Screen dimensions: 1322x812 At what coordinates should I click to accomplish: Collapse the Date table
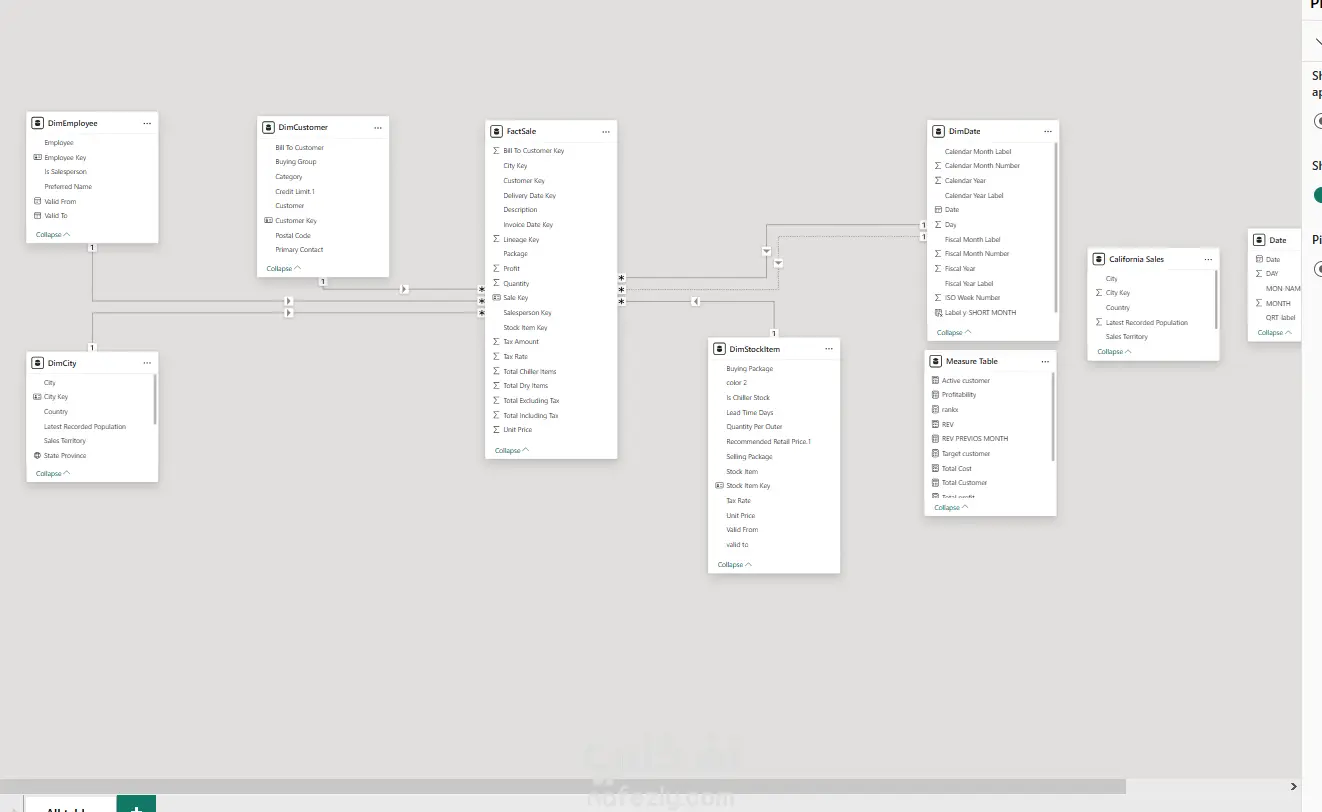click(1274, 332)
